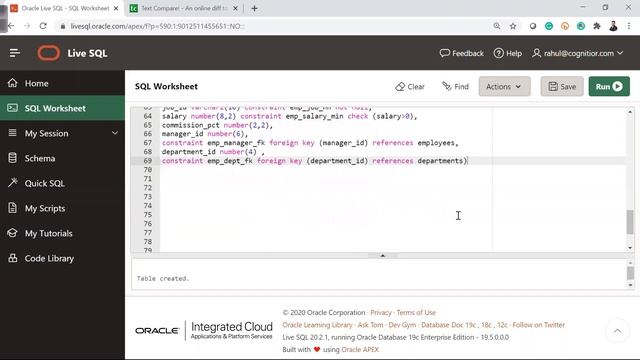Image resolution: width=640 pixels, height=360 pixels.
Task: Open a new browser tab
Action: point(254,8)
